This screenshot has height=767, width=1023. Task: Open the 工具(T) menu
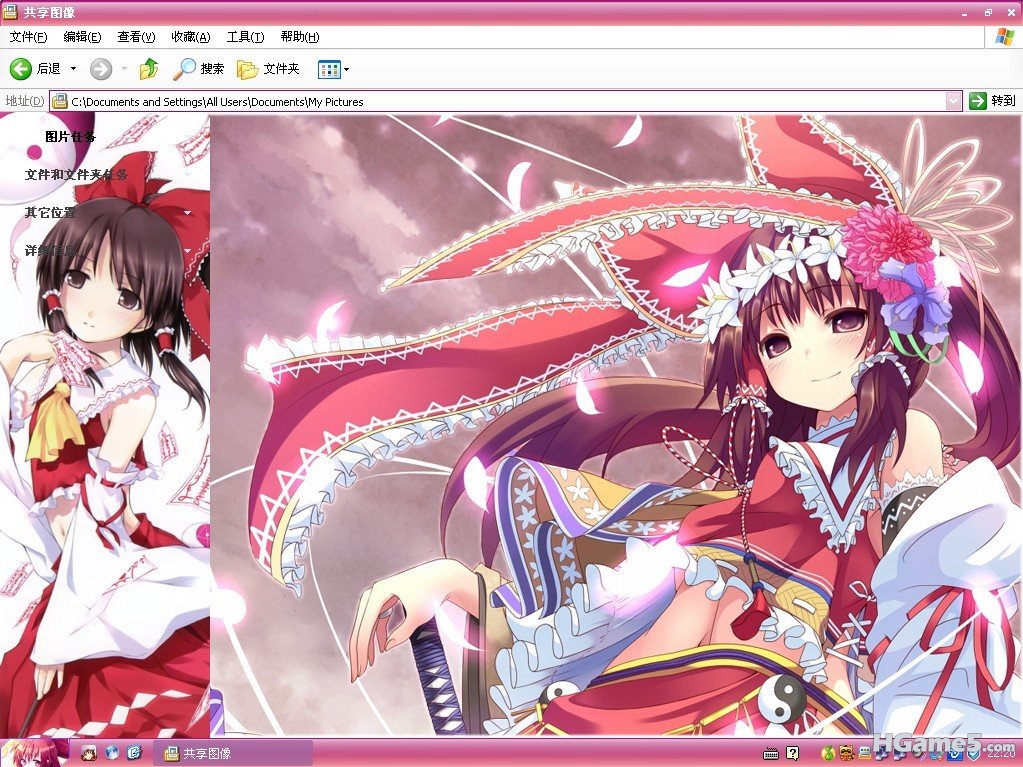coord(245,37)
